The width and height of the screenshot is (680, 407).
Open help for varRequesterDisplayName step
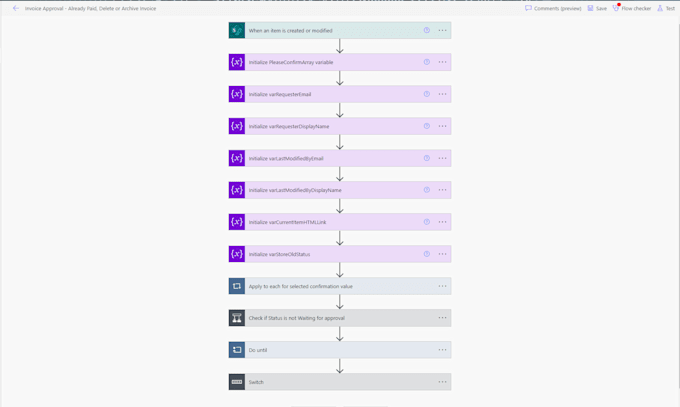pos(427,126)
